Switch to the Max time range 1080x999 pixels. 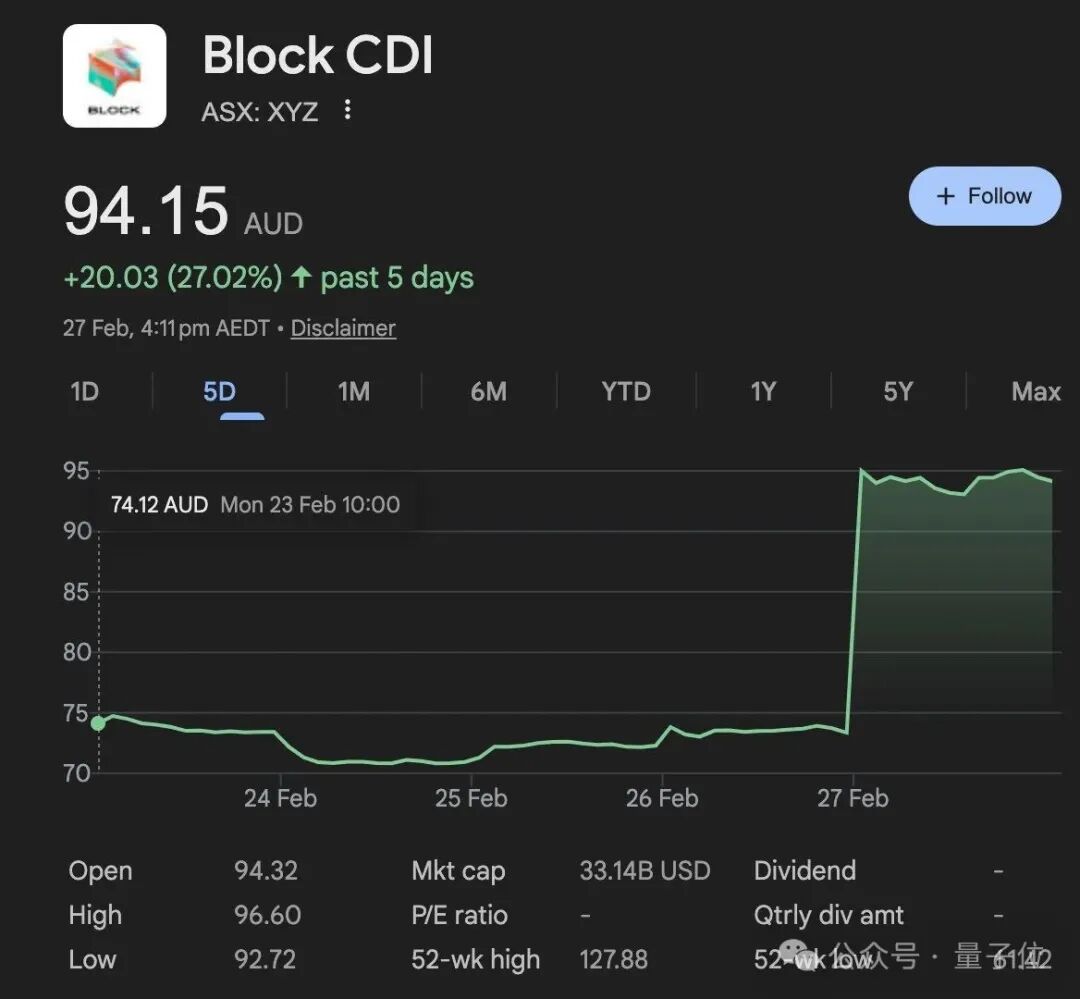click(x=1035, y=392)
